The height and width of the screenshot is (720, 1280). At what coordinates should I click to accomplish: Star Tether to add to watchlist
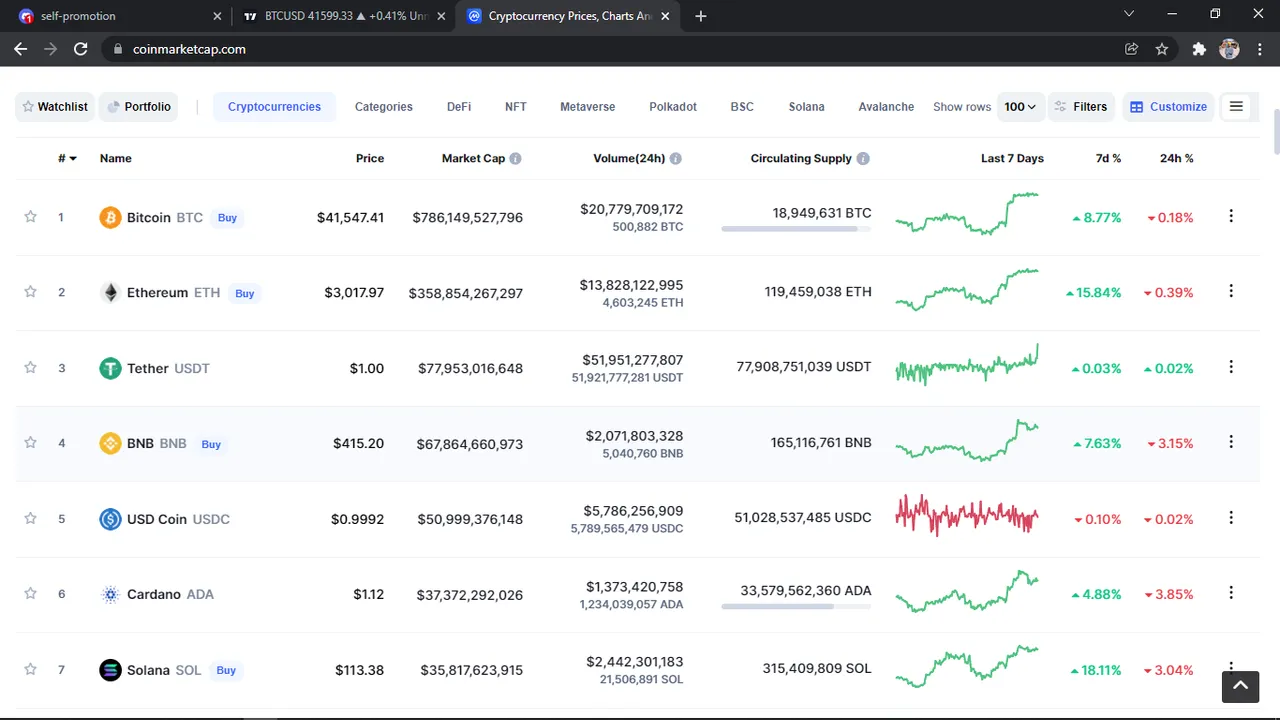tap(30, 368)
